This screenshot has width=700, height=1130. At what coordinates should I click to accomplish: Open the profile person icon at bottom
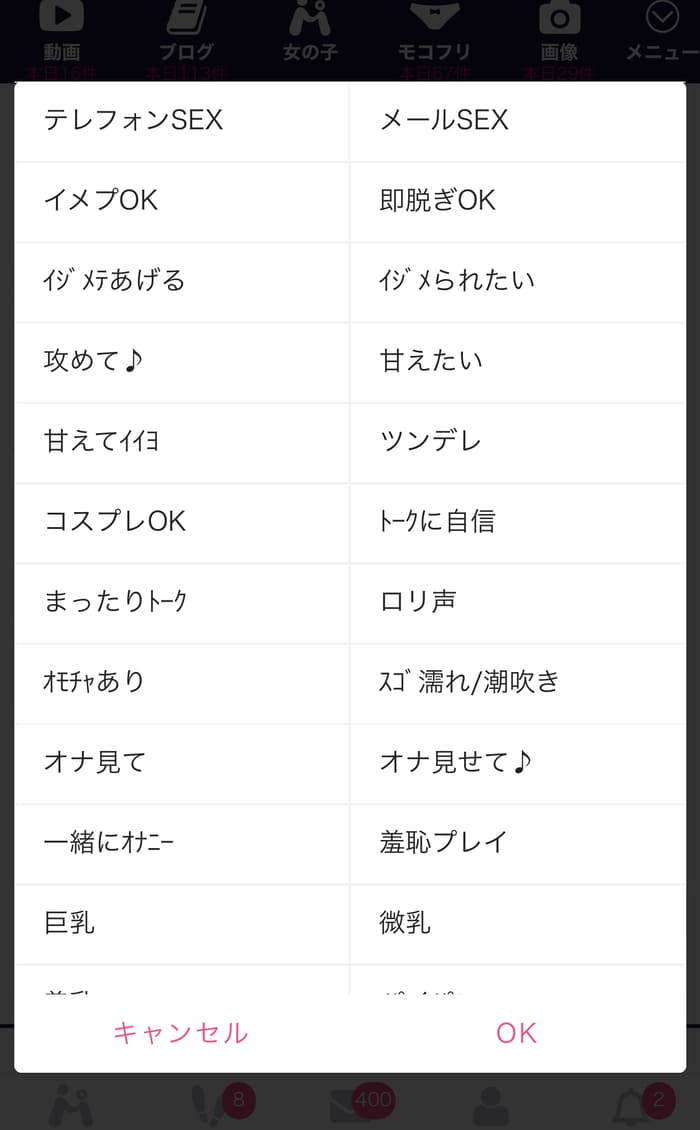pyautogui.click(x=490, y=1104)
